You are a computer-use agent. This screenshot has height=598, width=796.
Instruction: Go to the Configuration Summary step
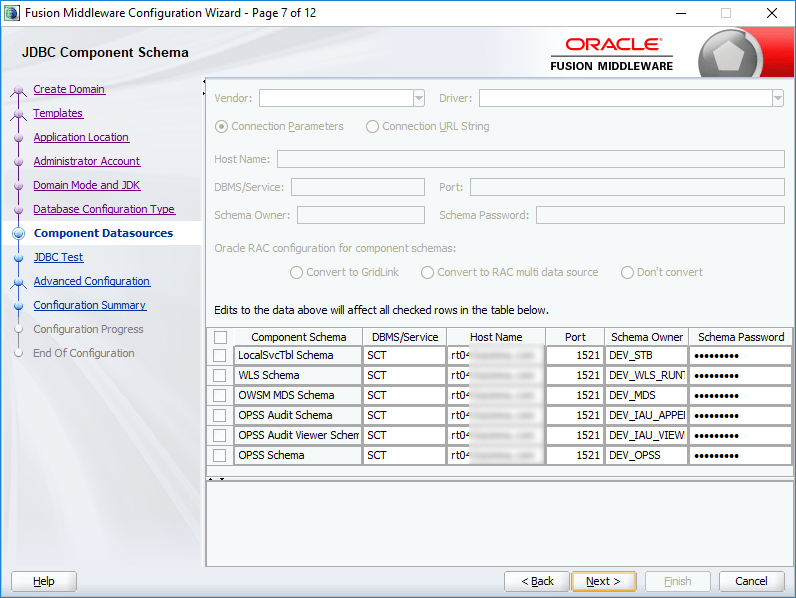point(90,305)
